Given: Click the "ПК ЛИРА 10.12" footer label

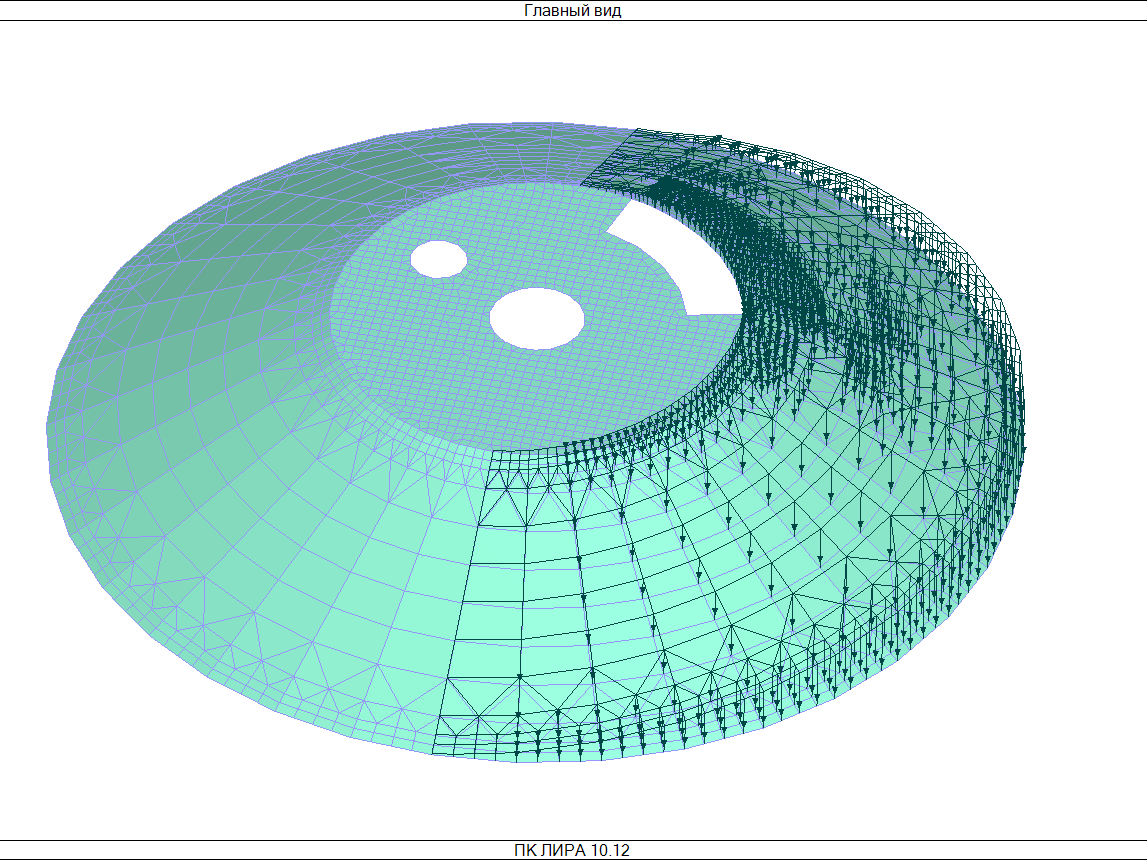Looking at the screenshot, I should 572,850.
